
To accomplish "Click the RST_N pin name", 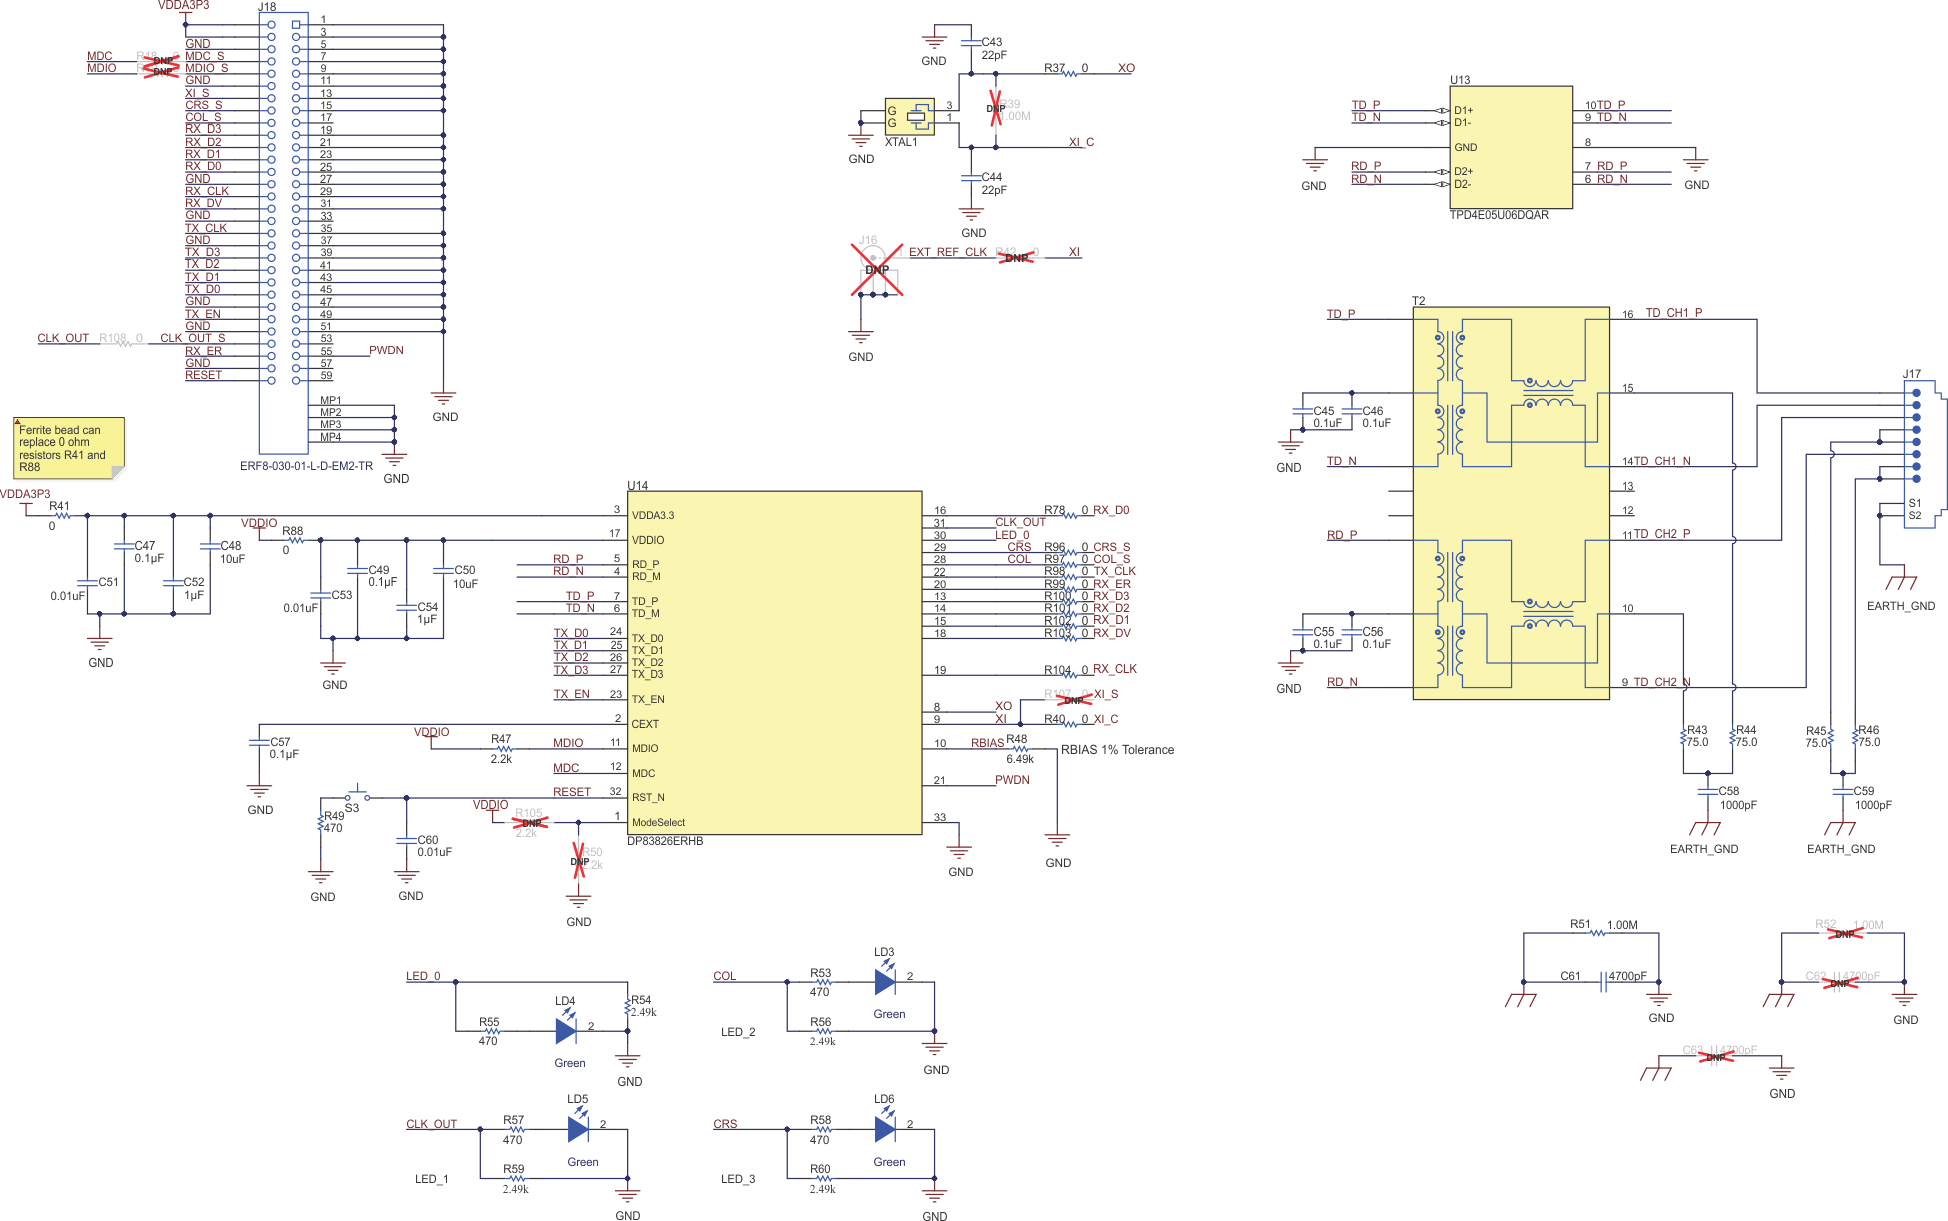I will click(648, 798).
